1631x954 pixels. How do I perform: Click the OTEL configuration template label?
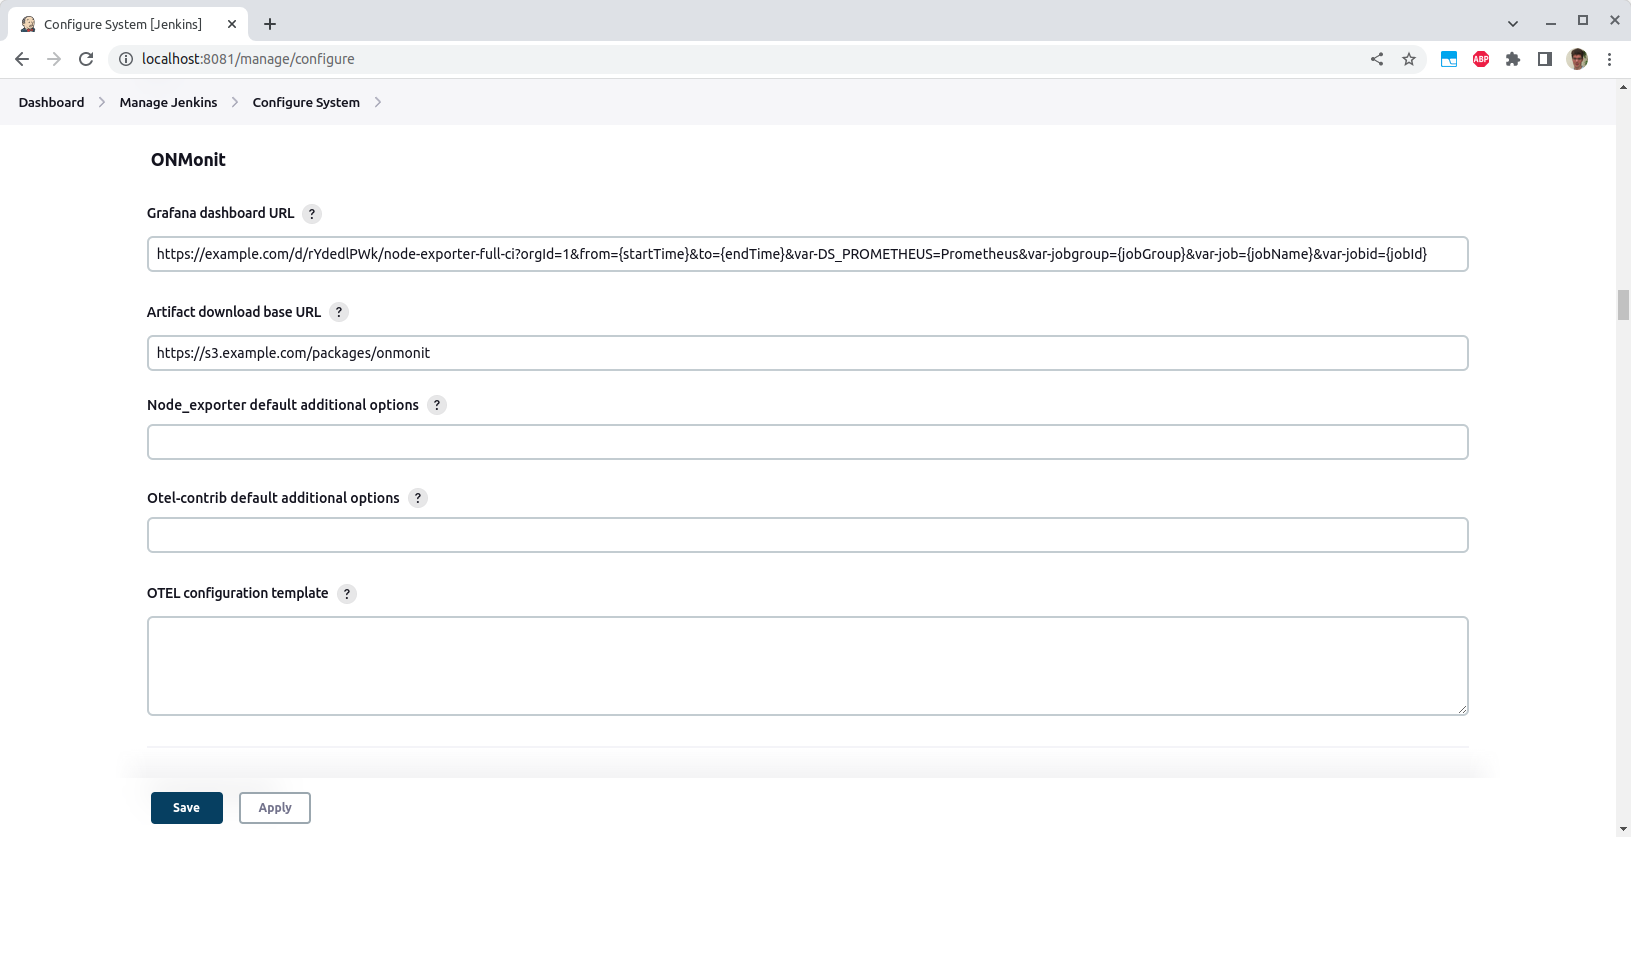pyautogui.click(x=237, y=593)
